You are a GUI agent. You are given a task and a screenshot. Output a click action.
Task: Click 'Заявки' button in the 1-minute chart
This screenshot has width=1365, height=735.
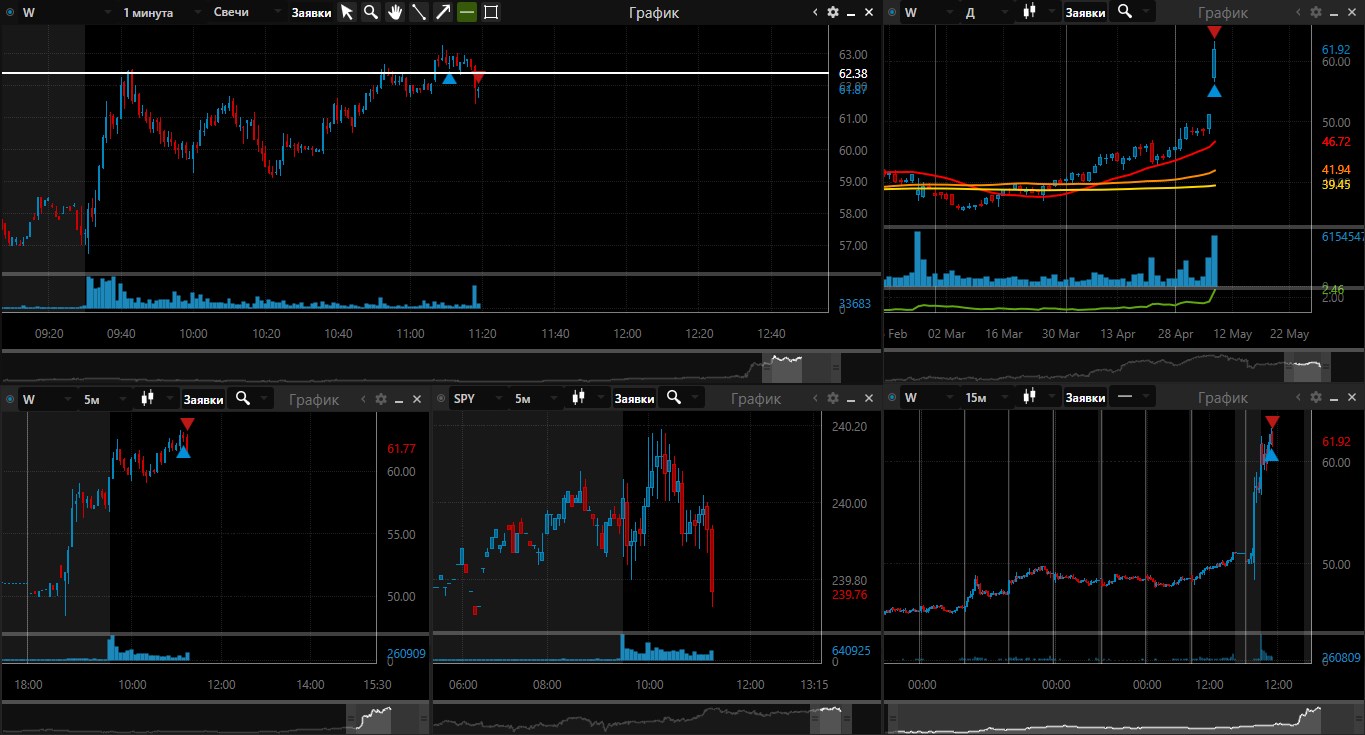pyautogui.click(x=311, y=12)
